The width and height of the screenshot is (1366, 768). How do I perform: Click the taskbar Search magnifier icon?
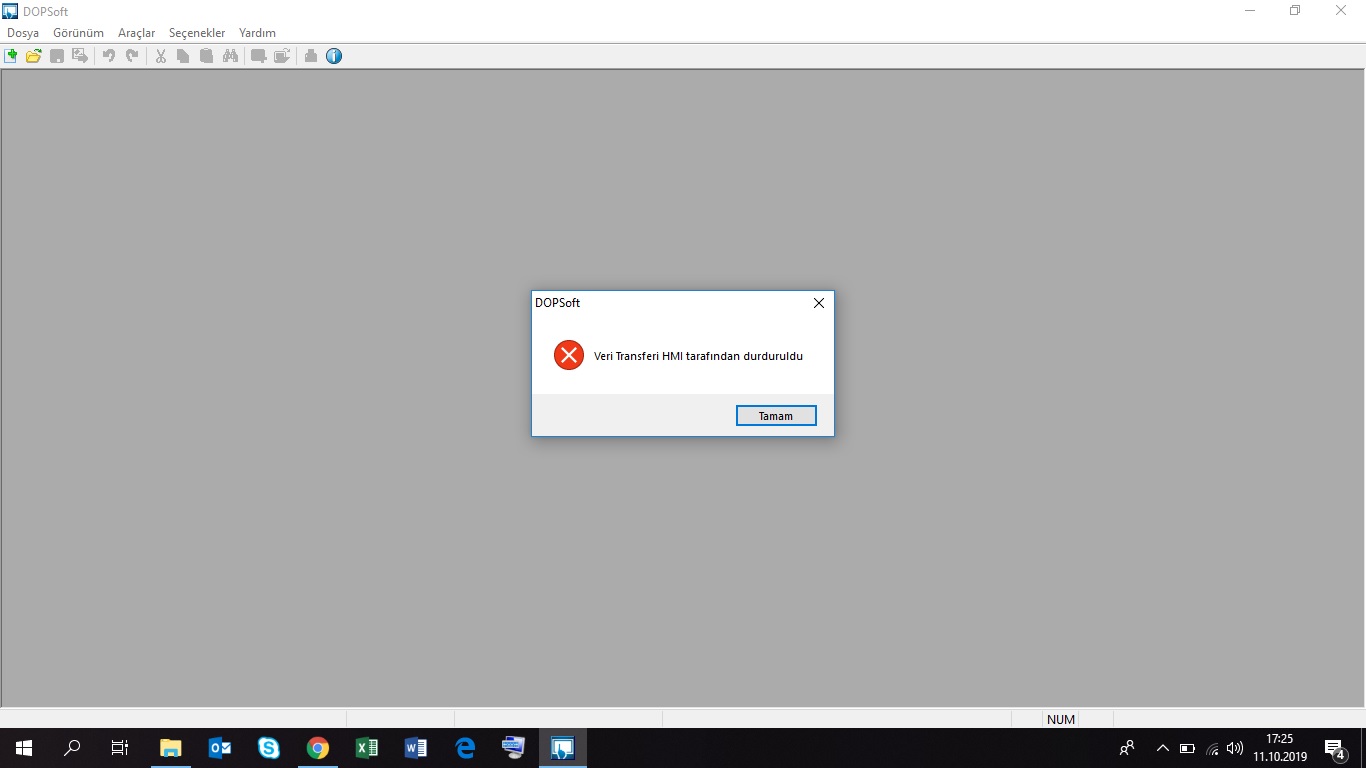pyautogui.click(x=72, y=748)
